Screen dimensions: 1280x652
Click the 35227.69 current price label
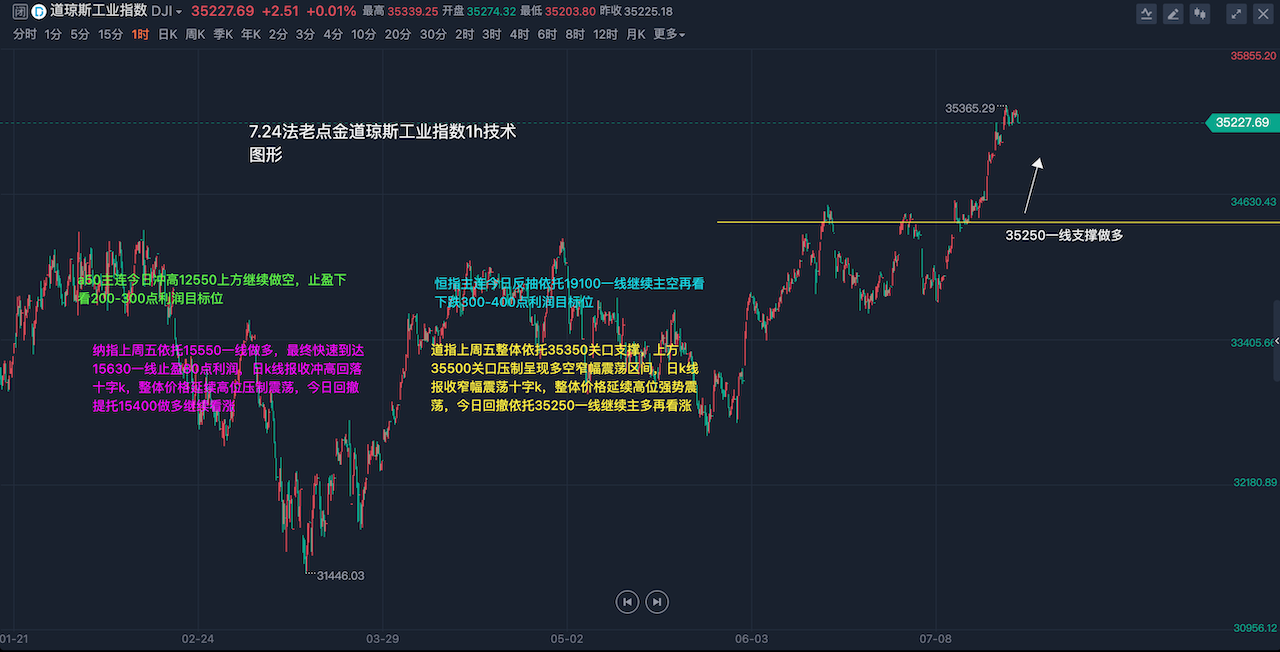(x=1241, y=122)
